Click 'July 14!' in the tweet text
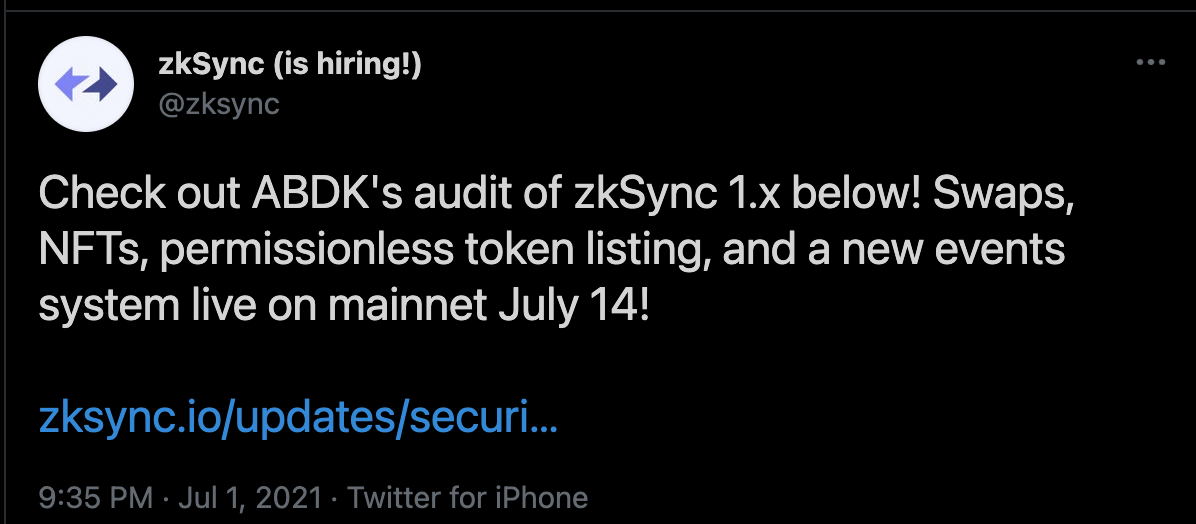Viewport: 1196px width, 524px height. (574, 307)
